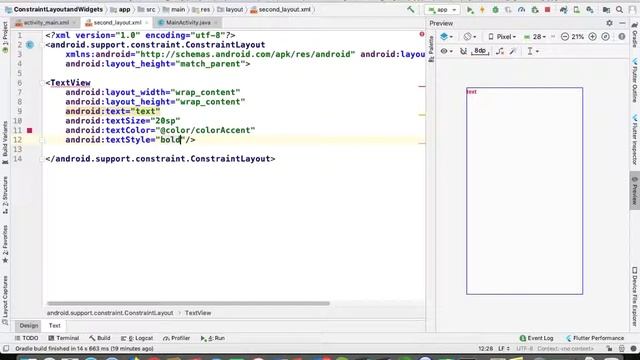The height and width of the screenshot is (360, 640).
Task: Click TextView in the XML breadcrumb
Action: pyautogui.click(x=198, y=313)
